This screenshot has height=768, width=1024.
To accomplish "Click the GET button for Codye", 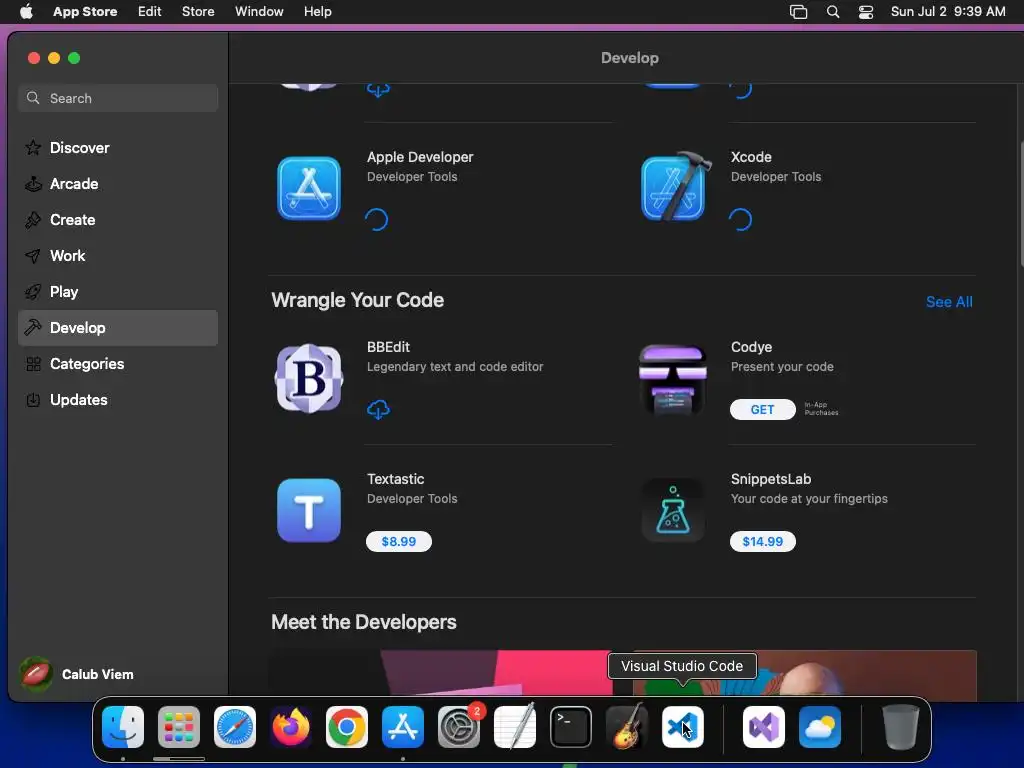I will point(763,409).
